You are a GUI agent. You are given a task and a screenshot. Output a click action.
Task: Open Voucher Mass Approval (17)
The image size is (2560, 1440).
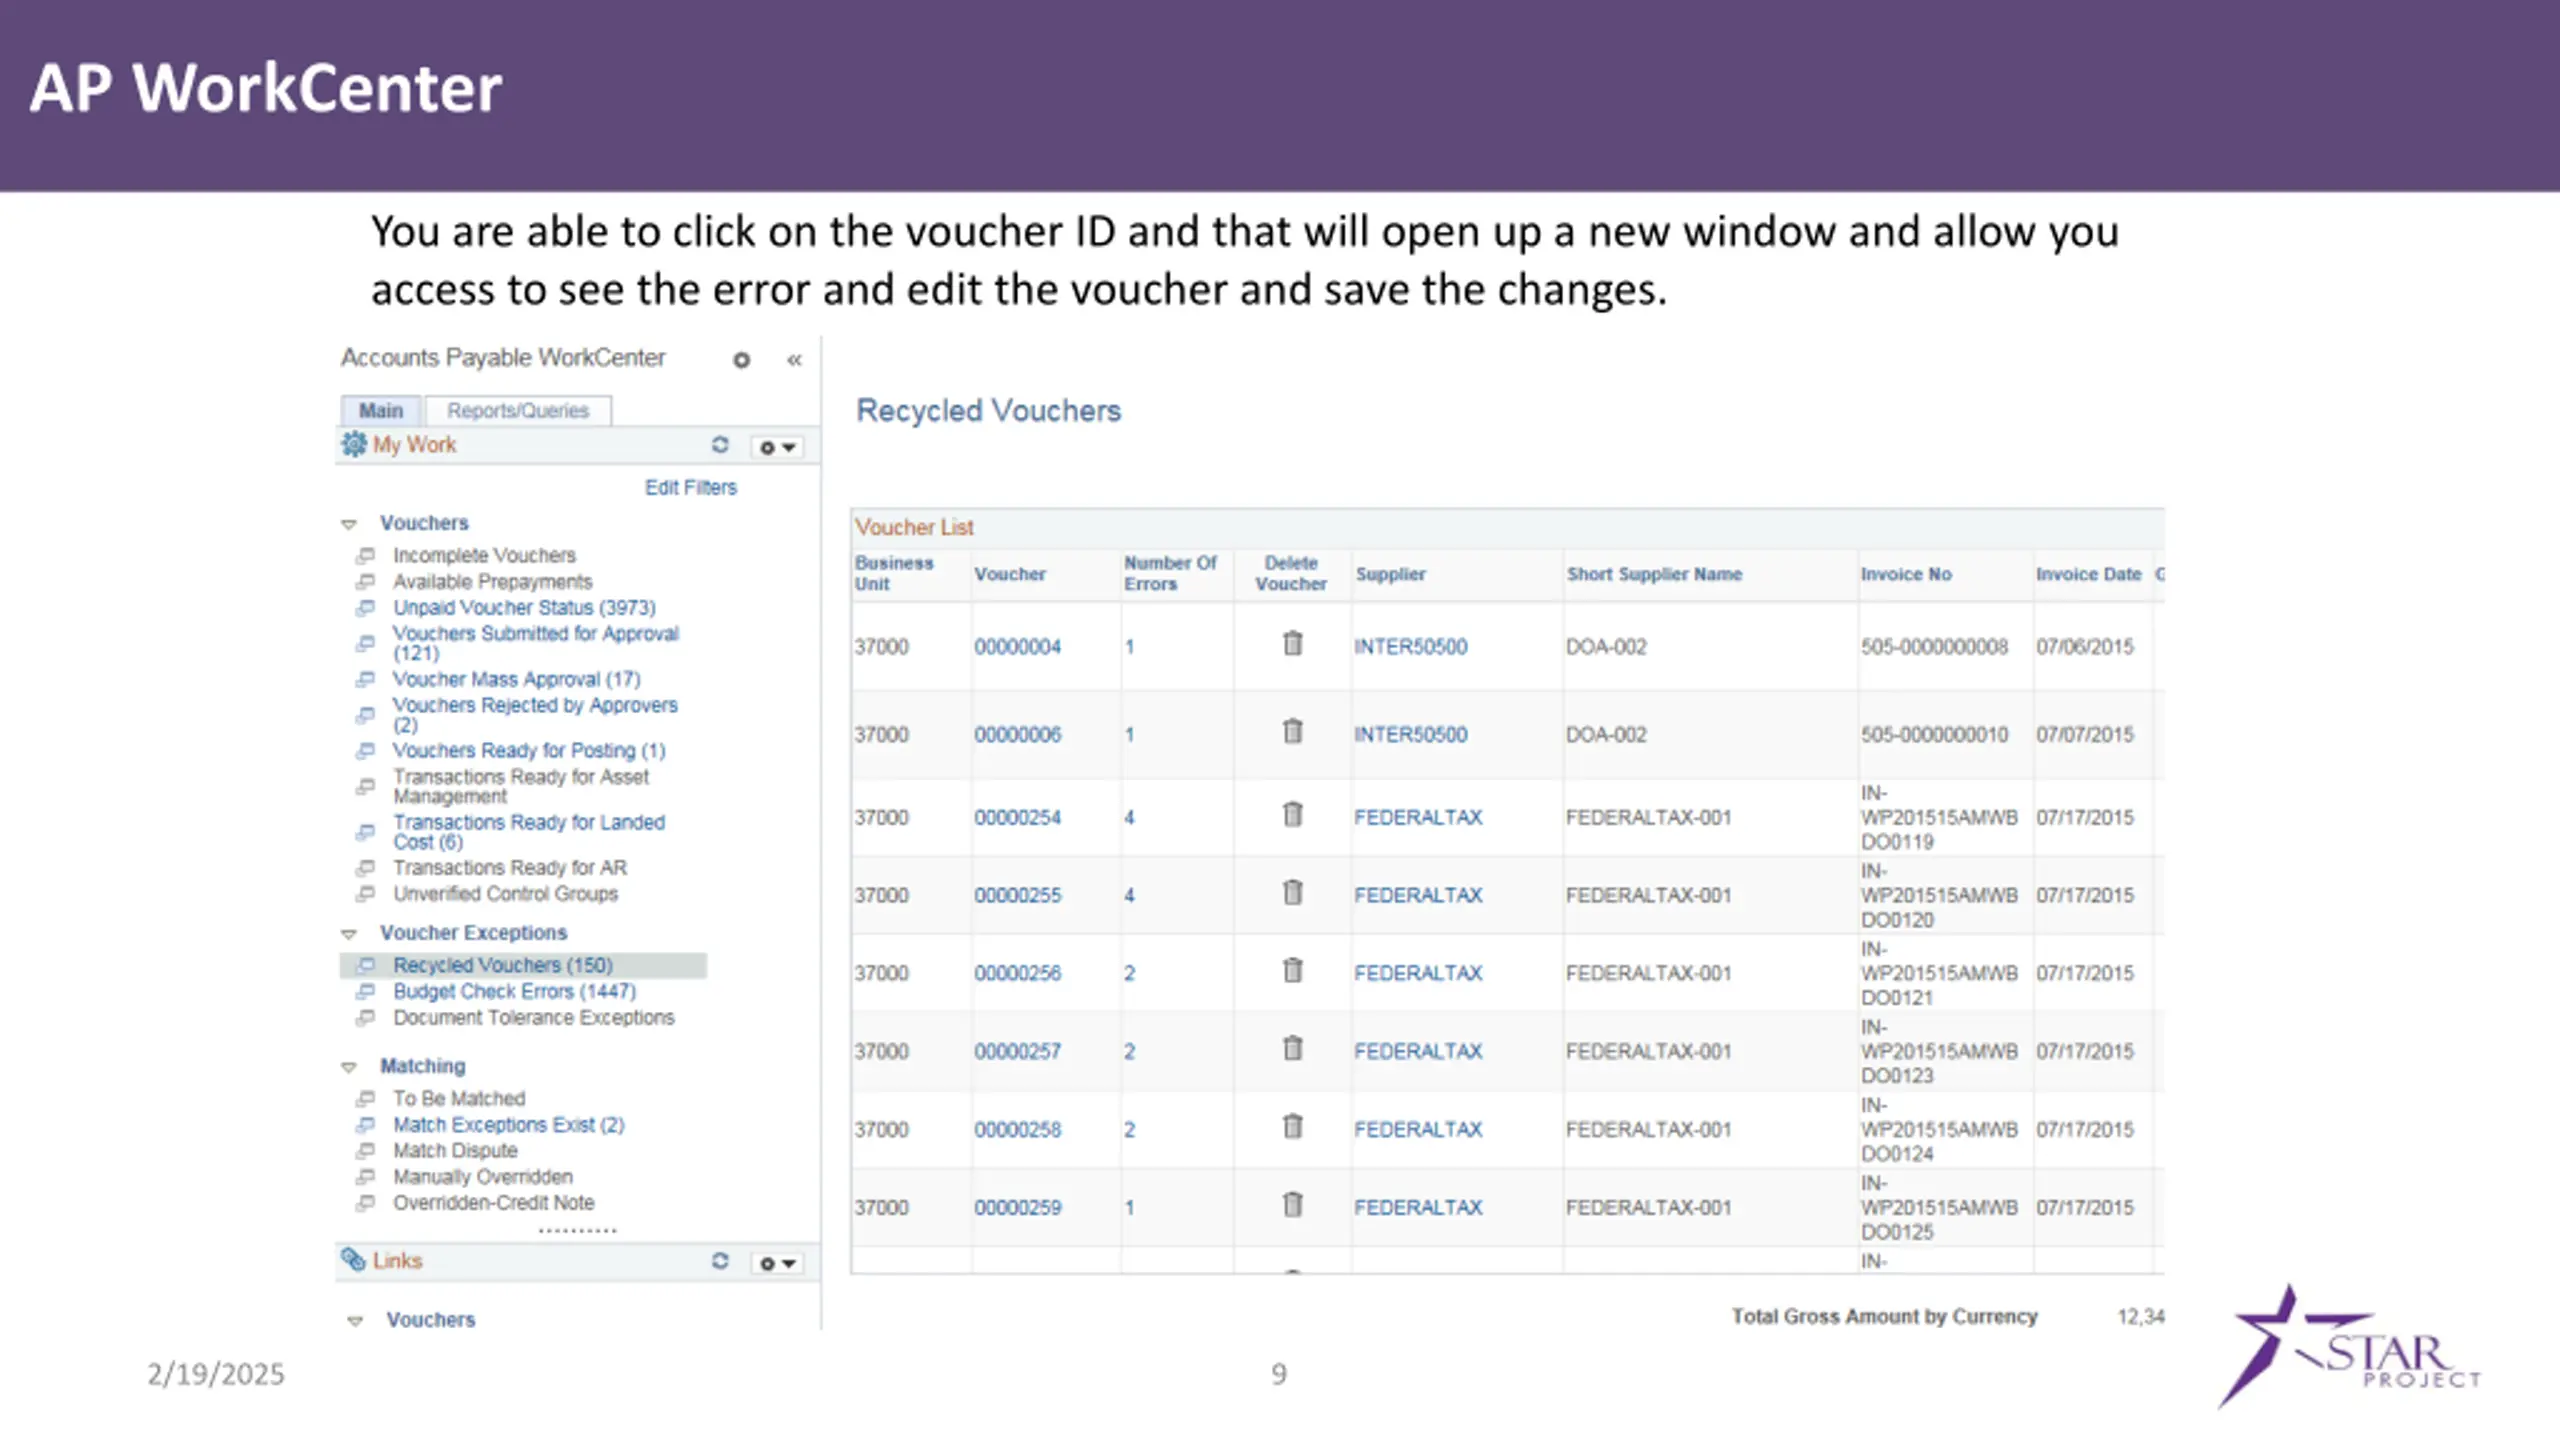[517, 679]
